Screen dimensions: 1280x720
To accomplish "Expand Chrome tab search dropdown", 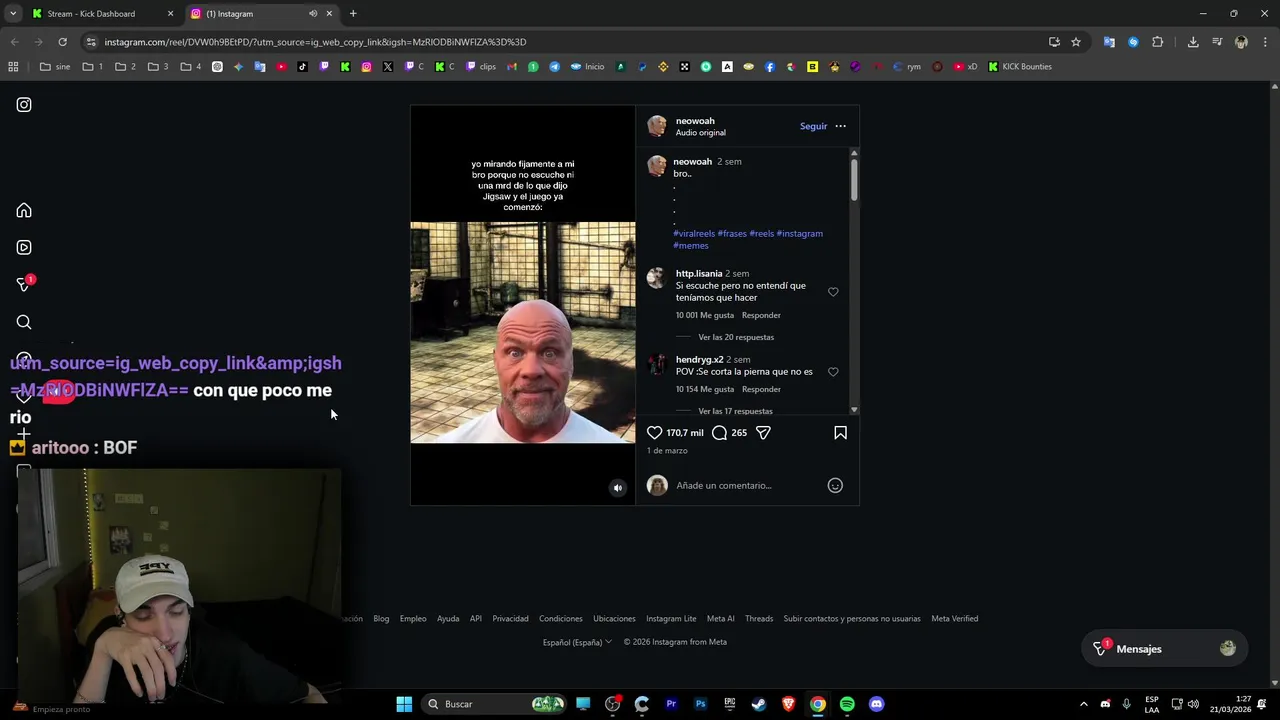I will click(x=12, y=14).
